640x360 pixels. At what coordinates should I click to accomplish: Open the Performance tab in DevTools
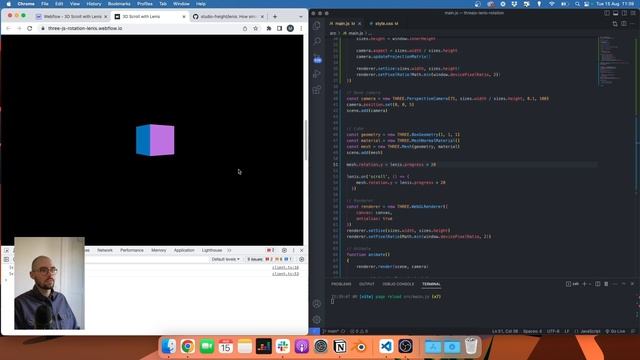pyautogui.click(x=132, y=250)
